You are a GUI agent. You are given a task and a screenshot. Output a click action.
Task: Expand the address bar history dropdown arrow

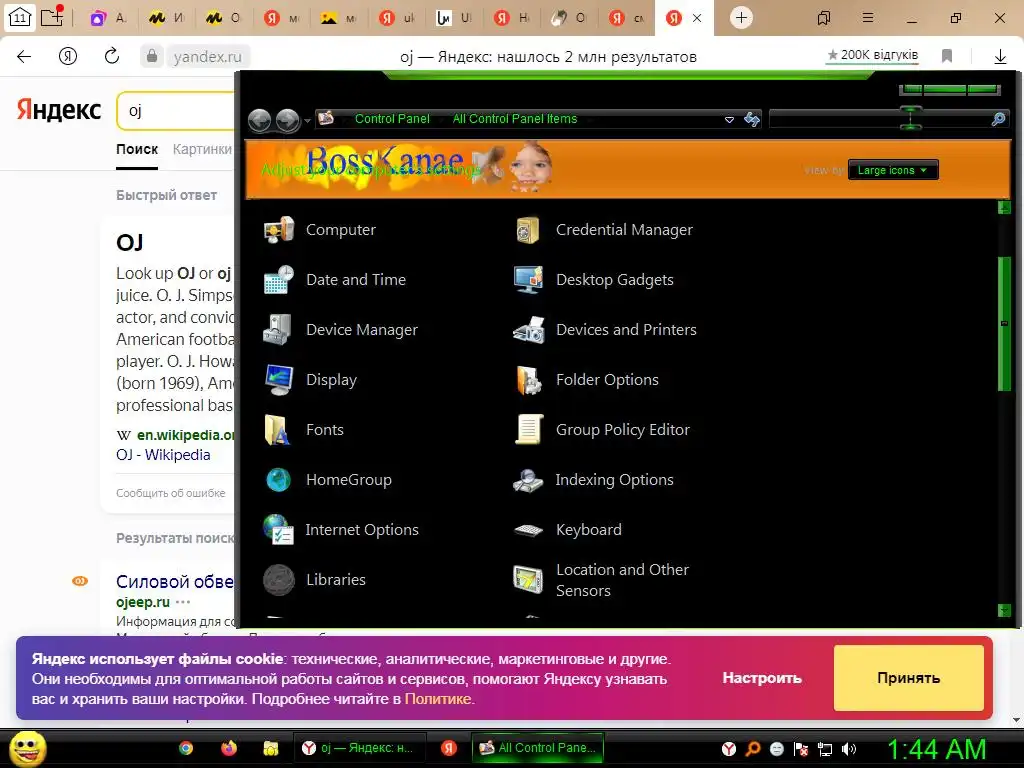point(729,120)
